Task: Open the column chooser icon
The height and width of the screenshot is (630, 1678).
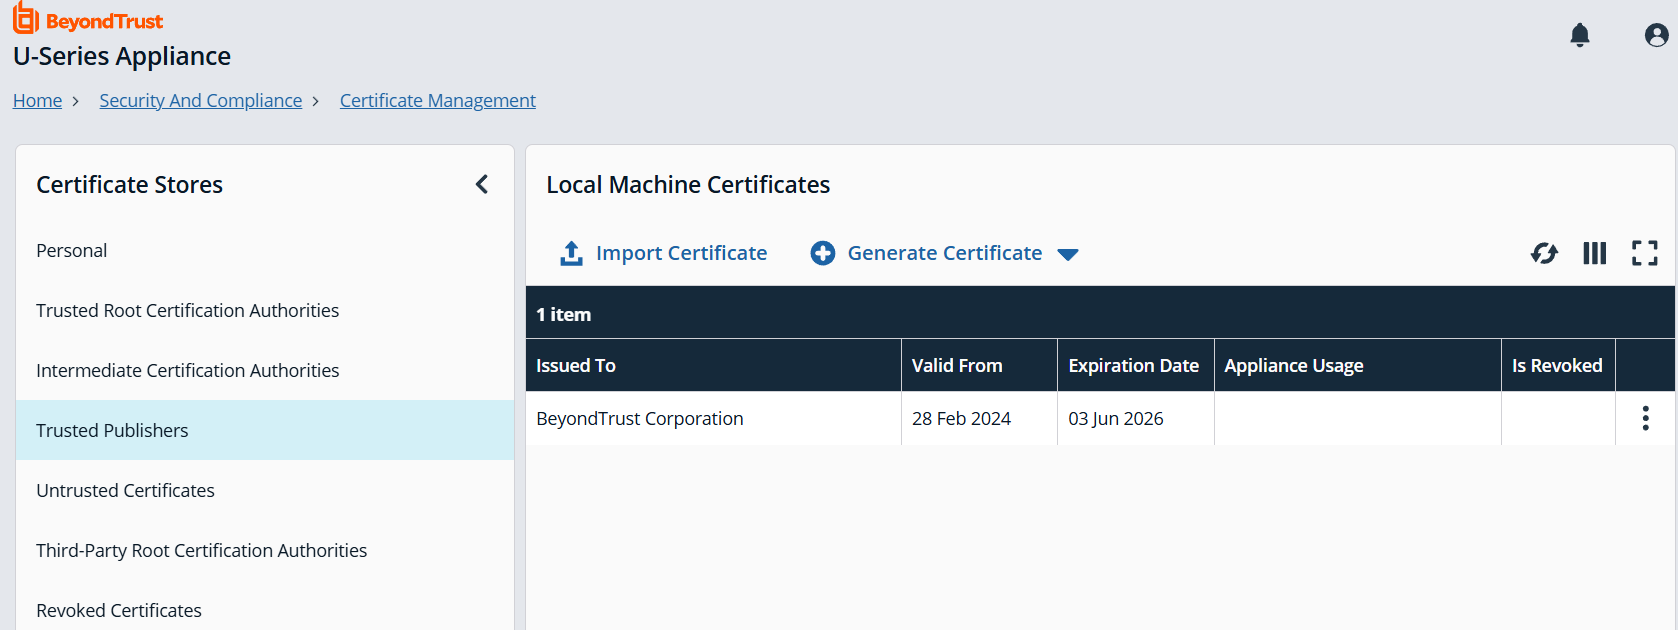Action: (x=1594, y=254)
